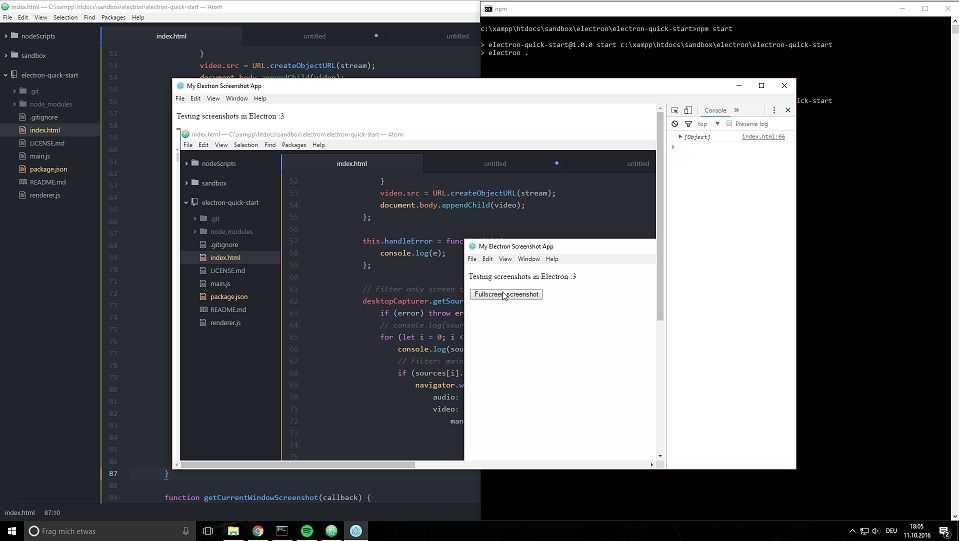Enable the Preserve log checkbox

tap(729, 124)
